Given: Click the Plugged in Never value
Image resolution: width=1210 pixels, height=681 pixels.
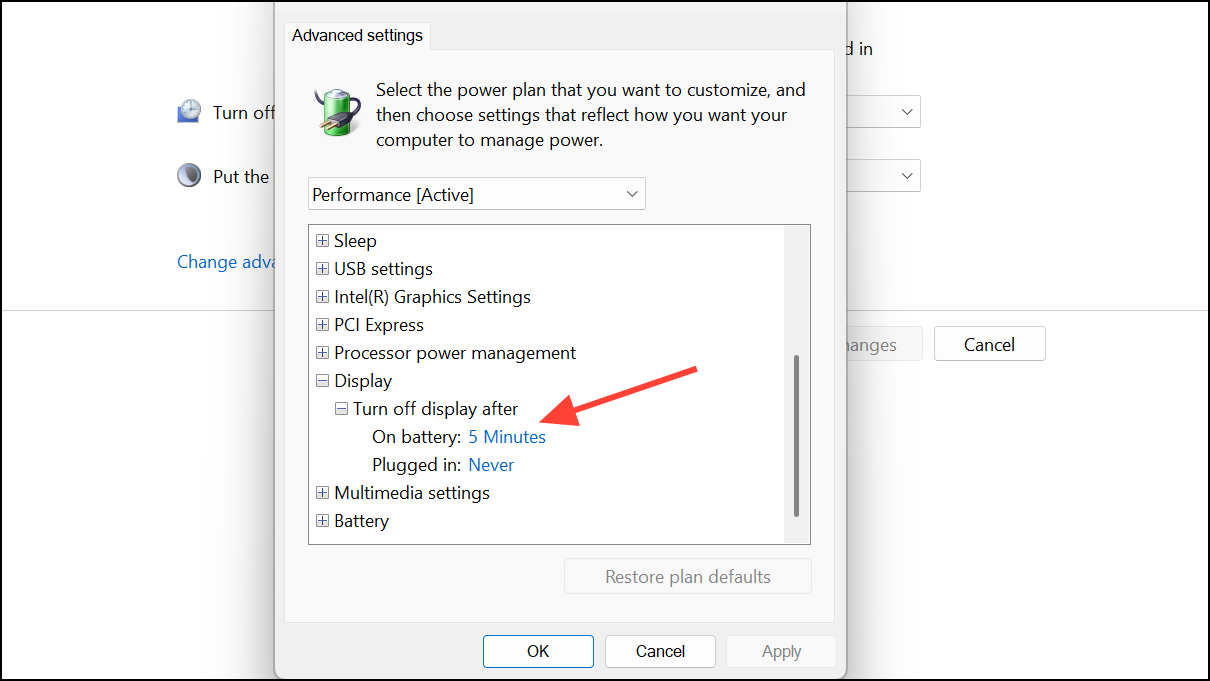Looking at the screenshot, I should pos(491,465).
